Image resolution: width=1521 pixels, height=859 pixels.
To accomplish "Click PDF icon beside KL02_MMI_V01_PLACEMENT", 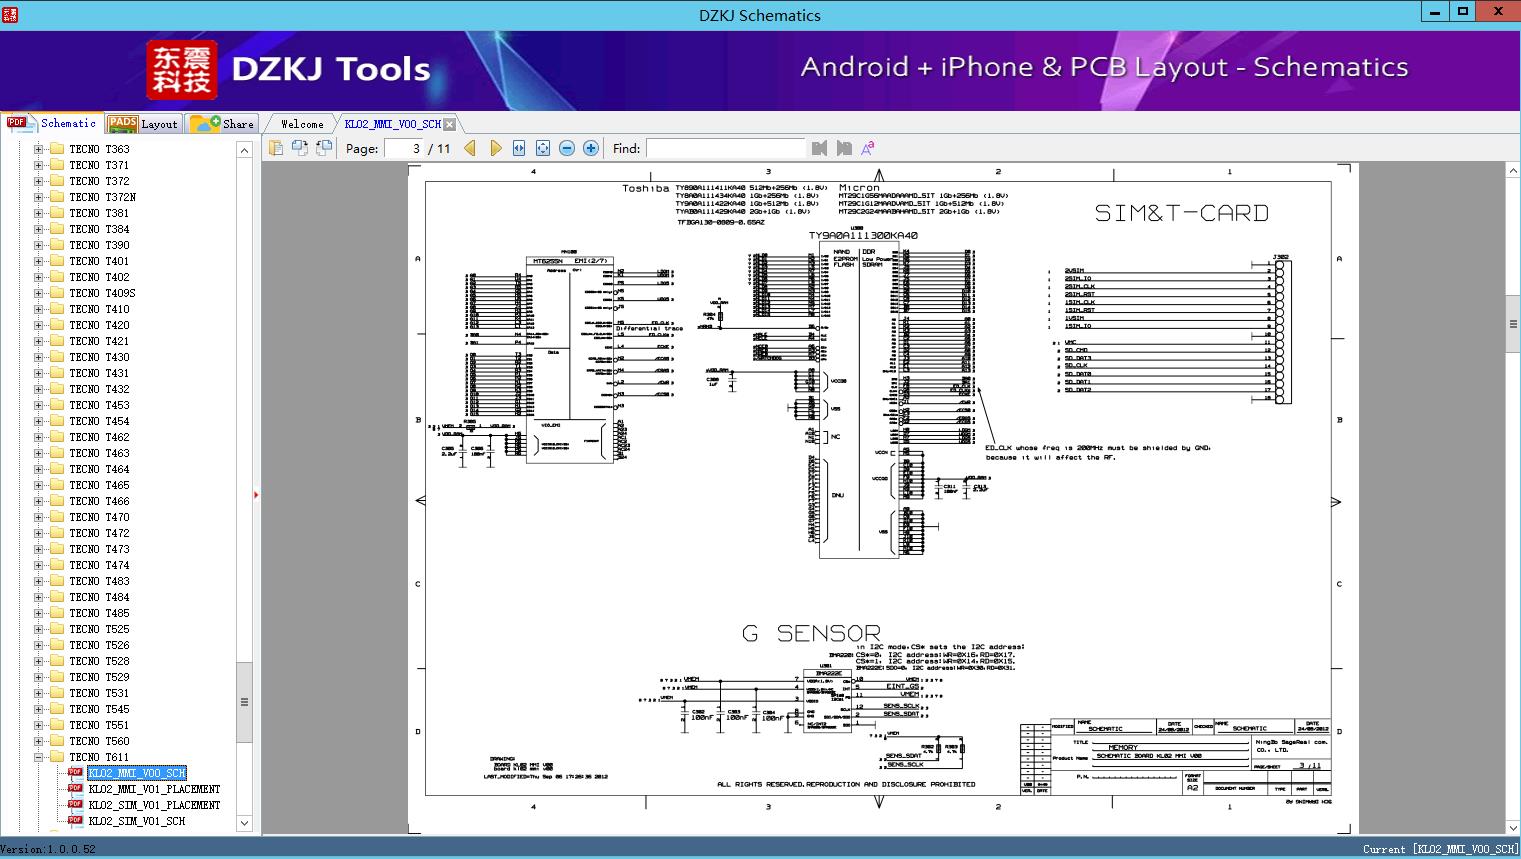I will [75, 788].
